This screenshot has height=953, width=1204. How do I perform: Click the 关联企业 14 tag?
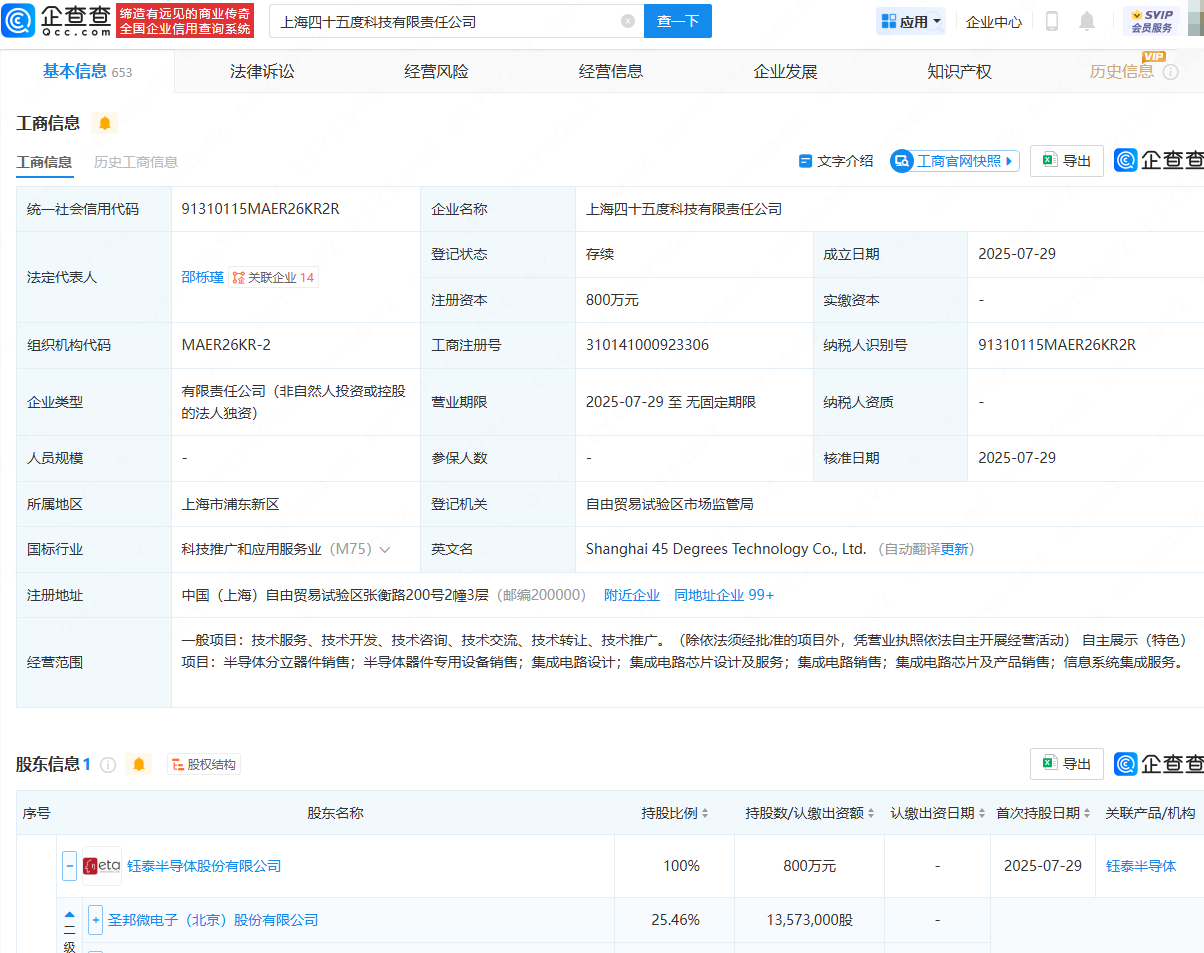tap(274, 278)
